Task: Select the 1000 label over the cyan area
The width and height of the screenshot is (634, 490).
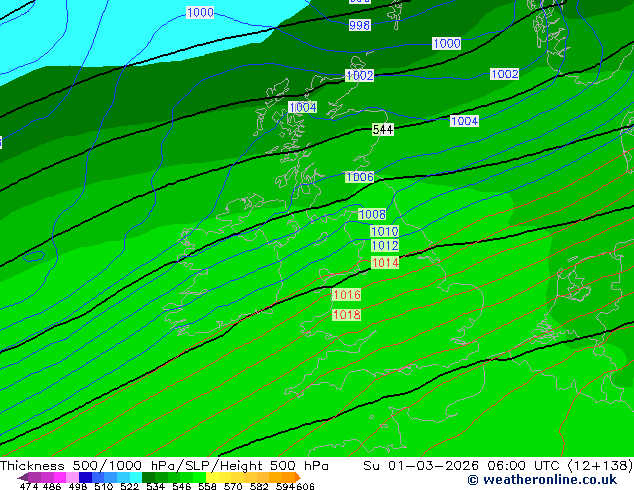Action: [200, 13]
